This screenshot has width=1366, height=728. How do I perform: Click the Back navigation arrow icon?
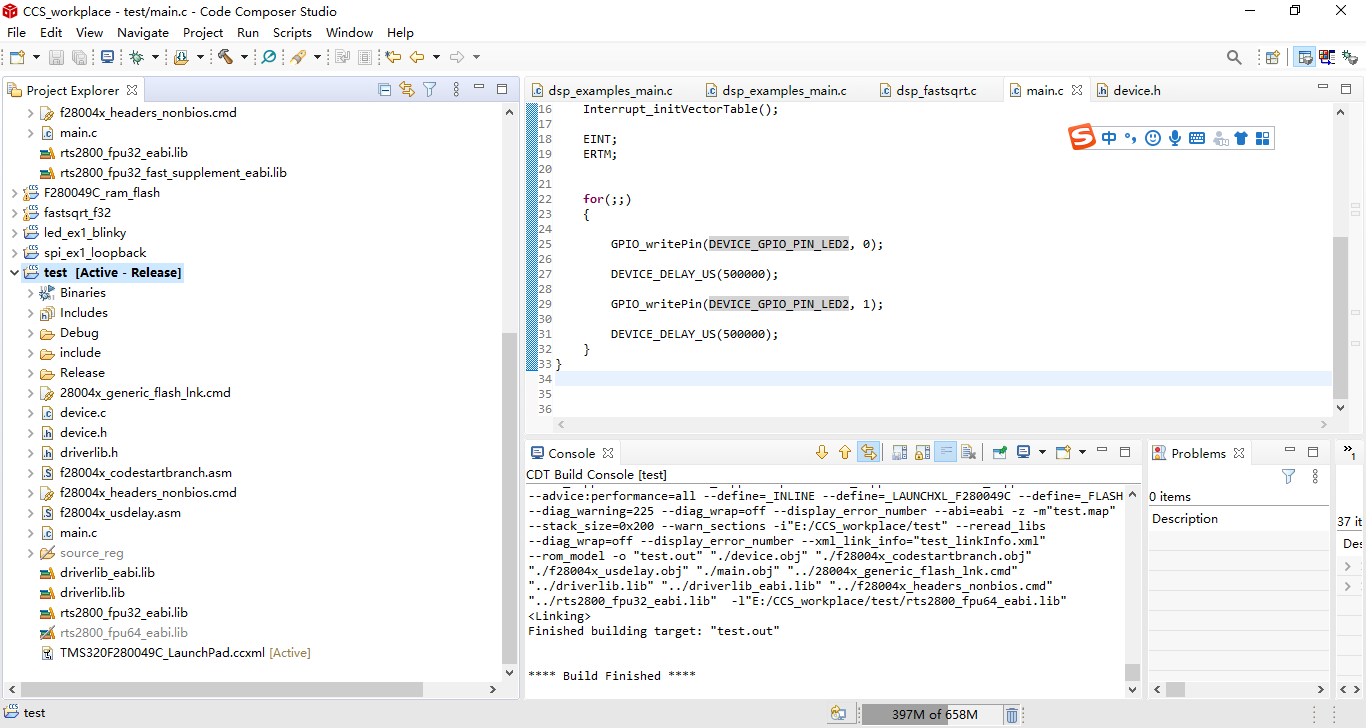click(x=417, y=58)
